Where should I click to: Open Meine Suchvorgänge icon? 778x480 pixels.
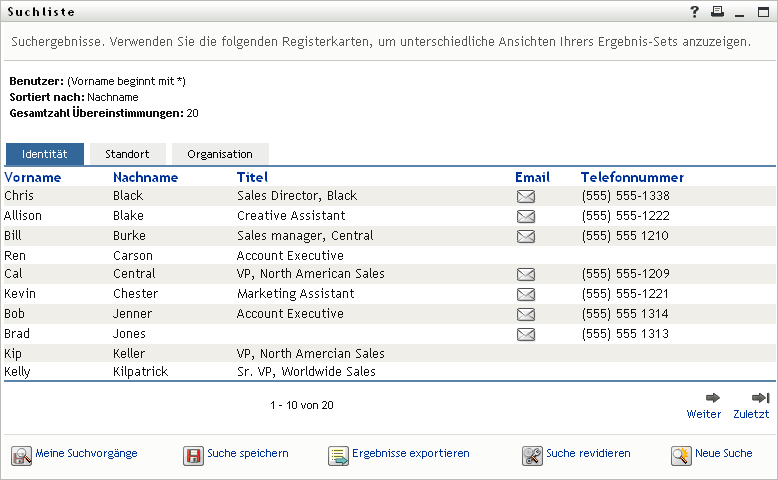tap(21, 455)
